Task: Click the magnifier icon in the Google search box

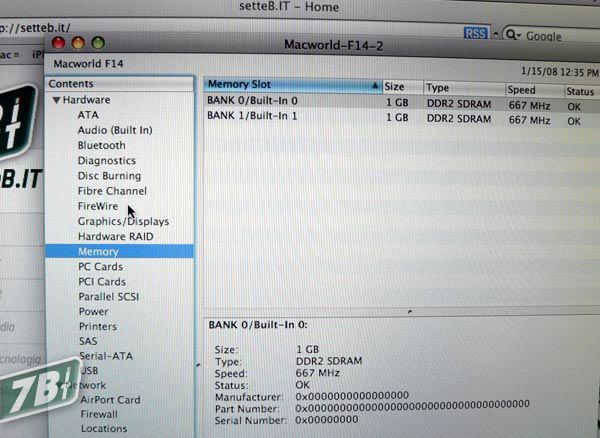Action: [511, 35]
